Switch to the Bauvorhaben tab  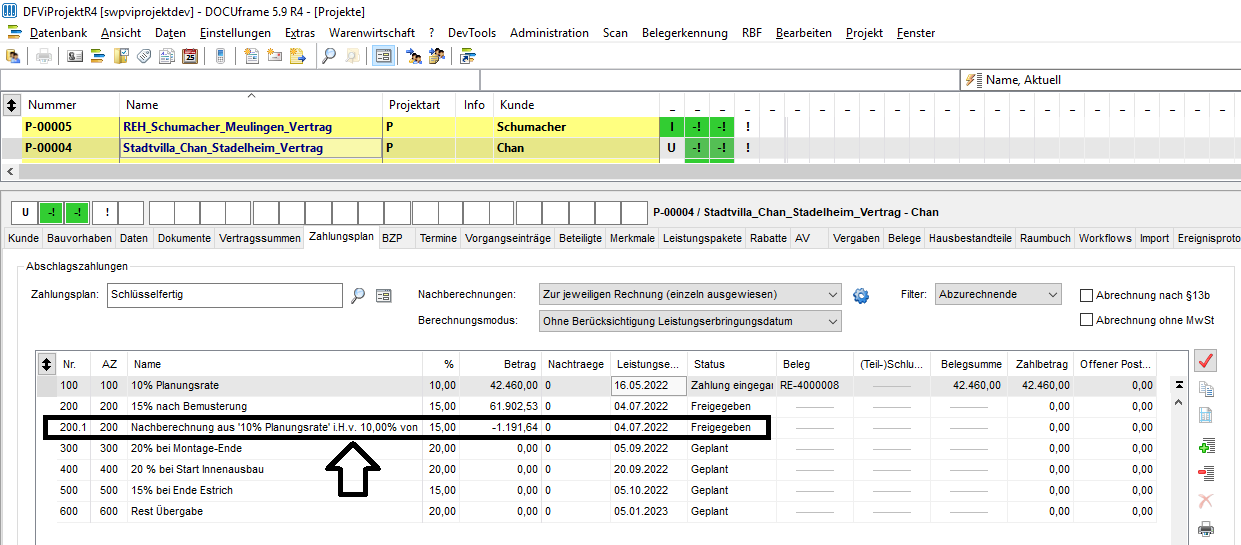79,239
